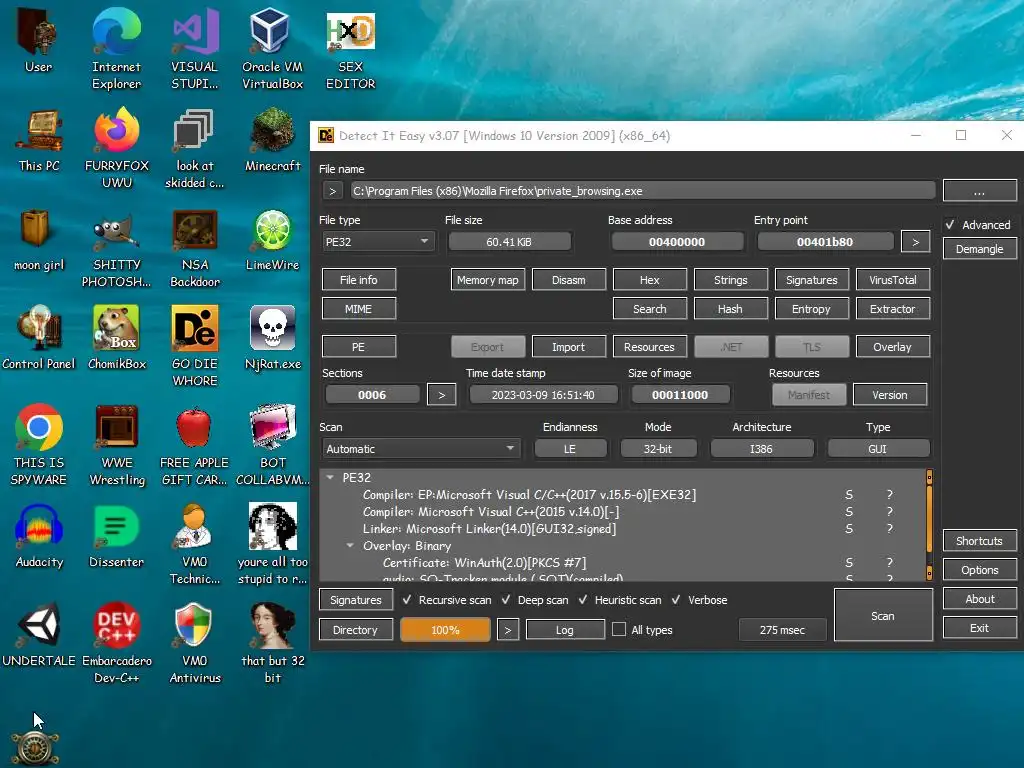Click the file name path field
The width and height of the screenshot is (1024, 768).
pyautogui.click(x=643, y=191)
